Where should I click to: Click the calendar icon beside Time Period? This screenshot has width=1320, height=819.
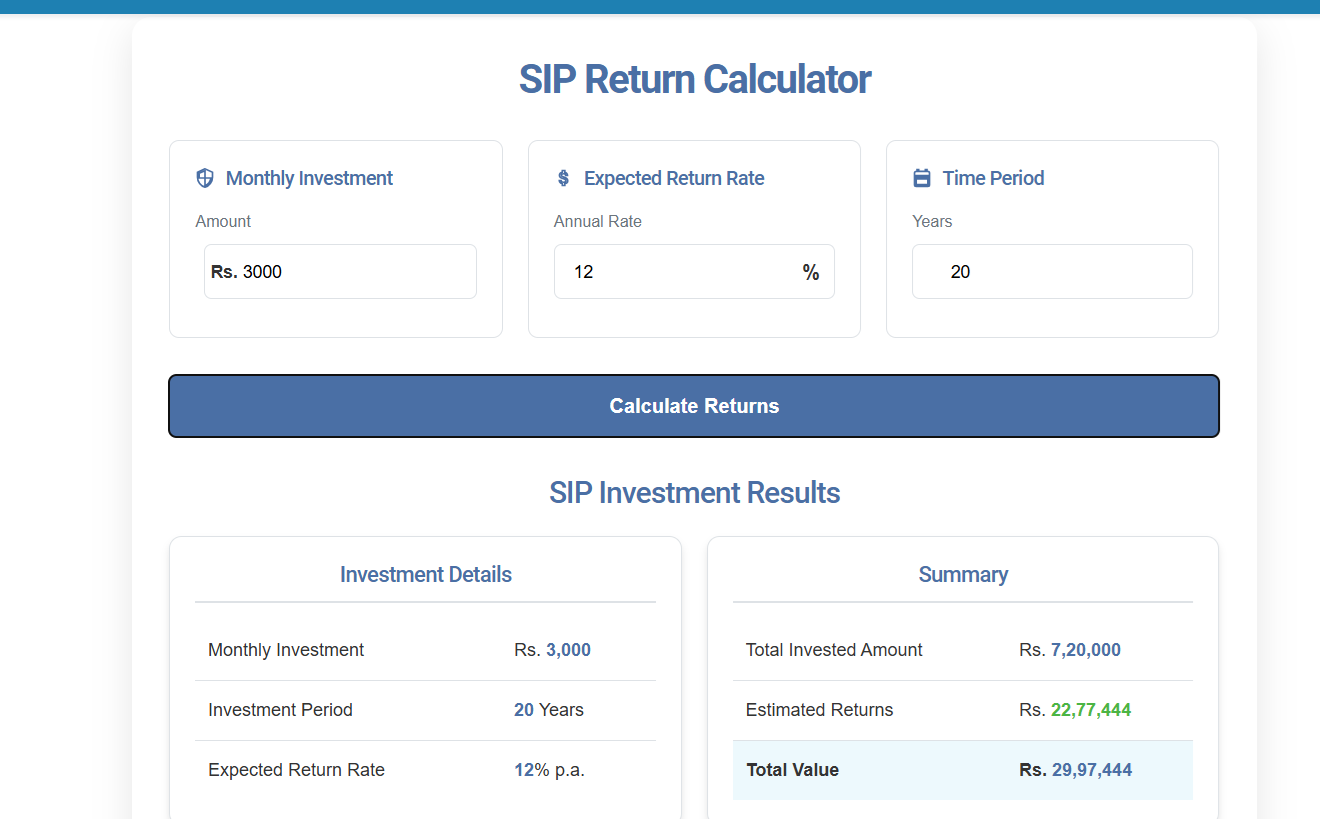[x=920, y=177]
